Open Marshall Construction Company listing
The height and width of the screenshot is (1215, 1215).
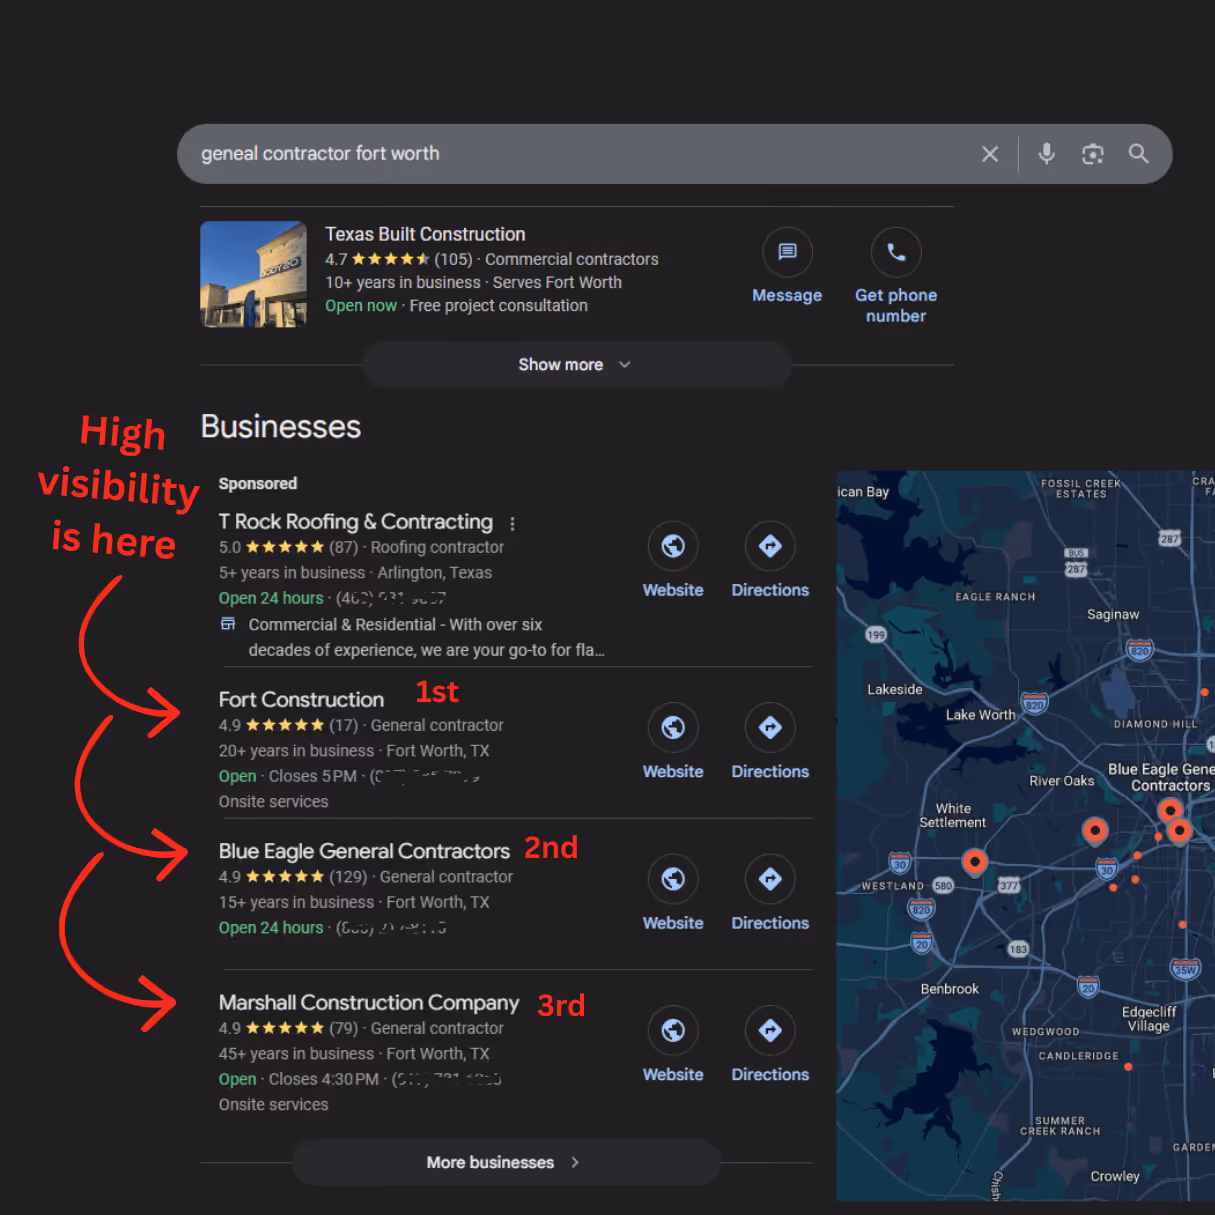369,1003
